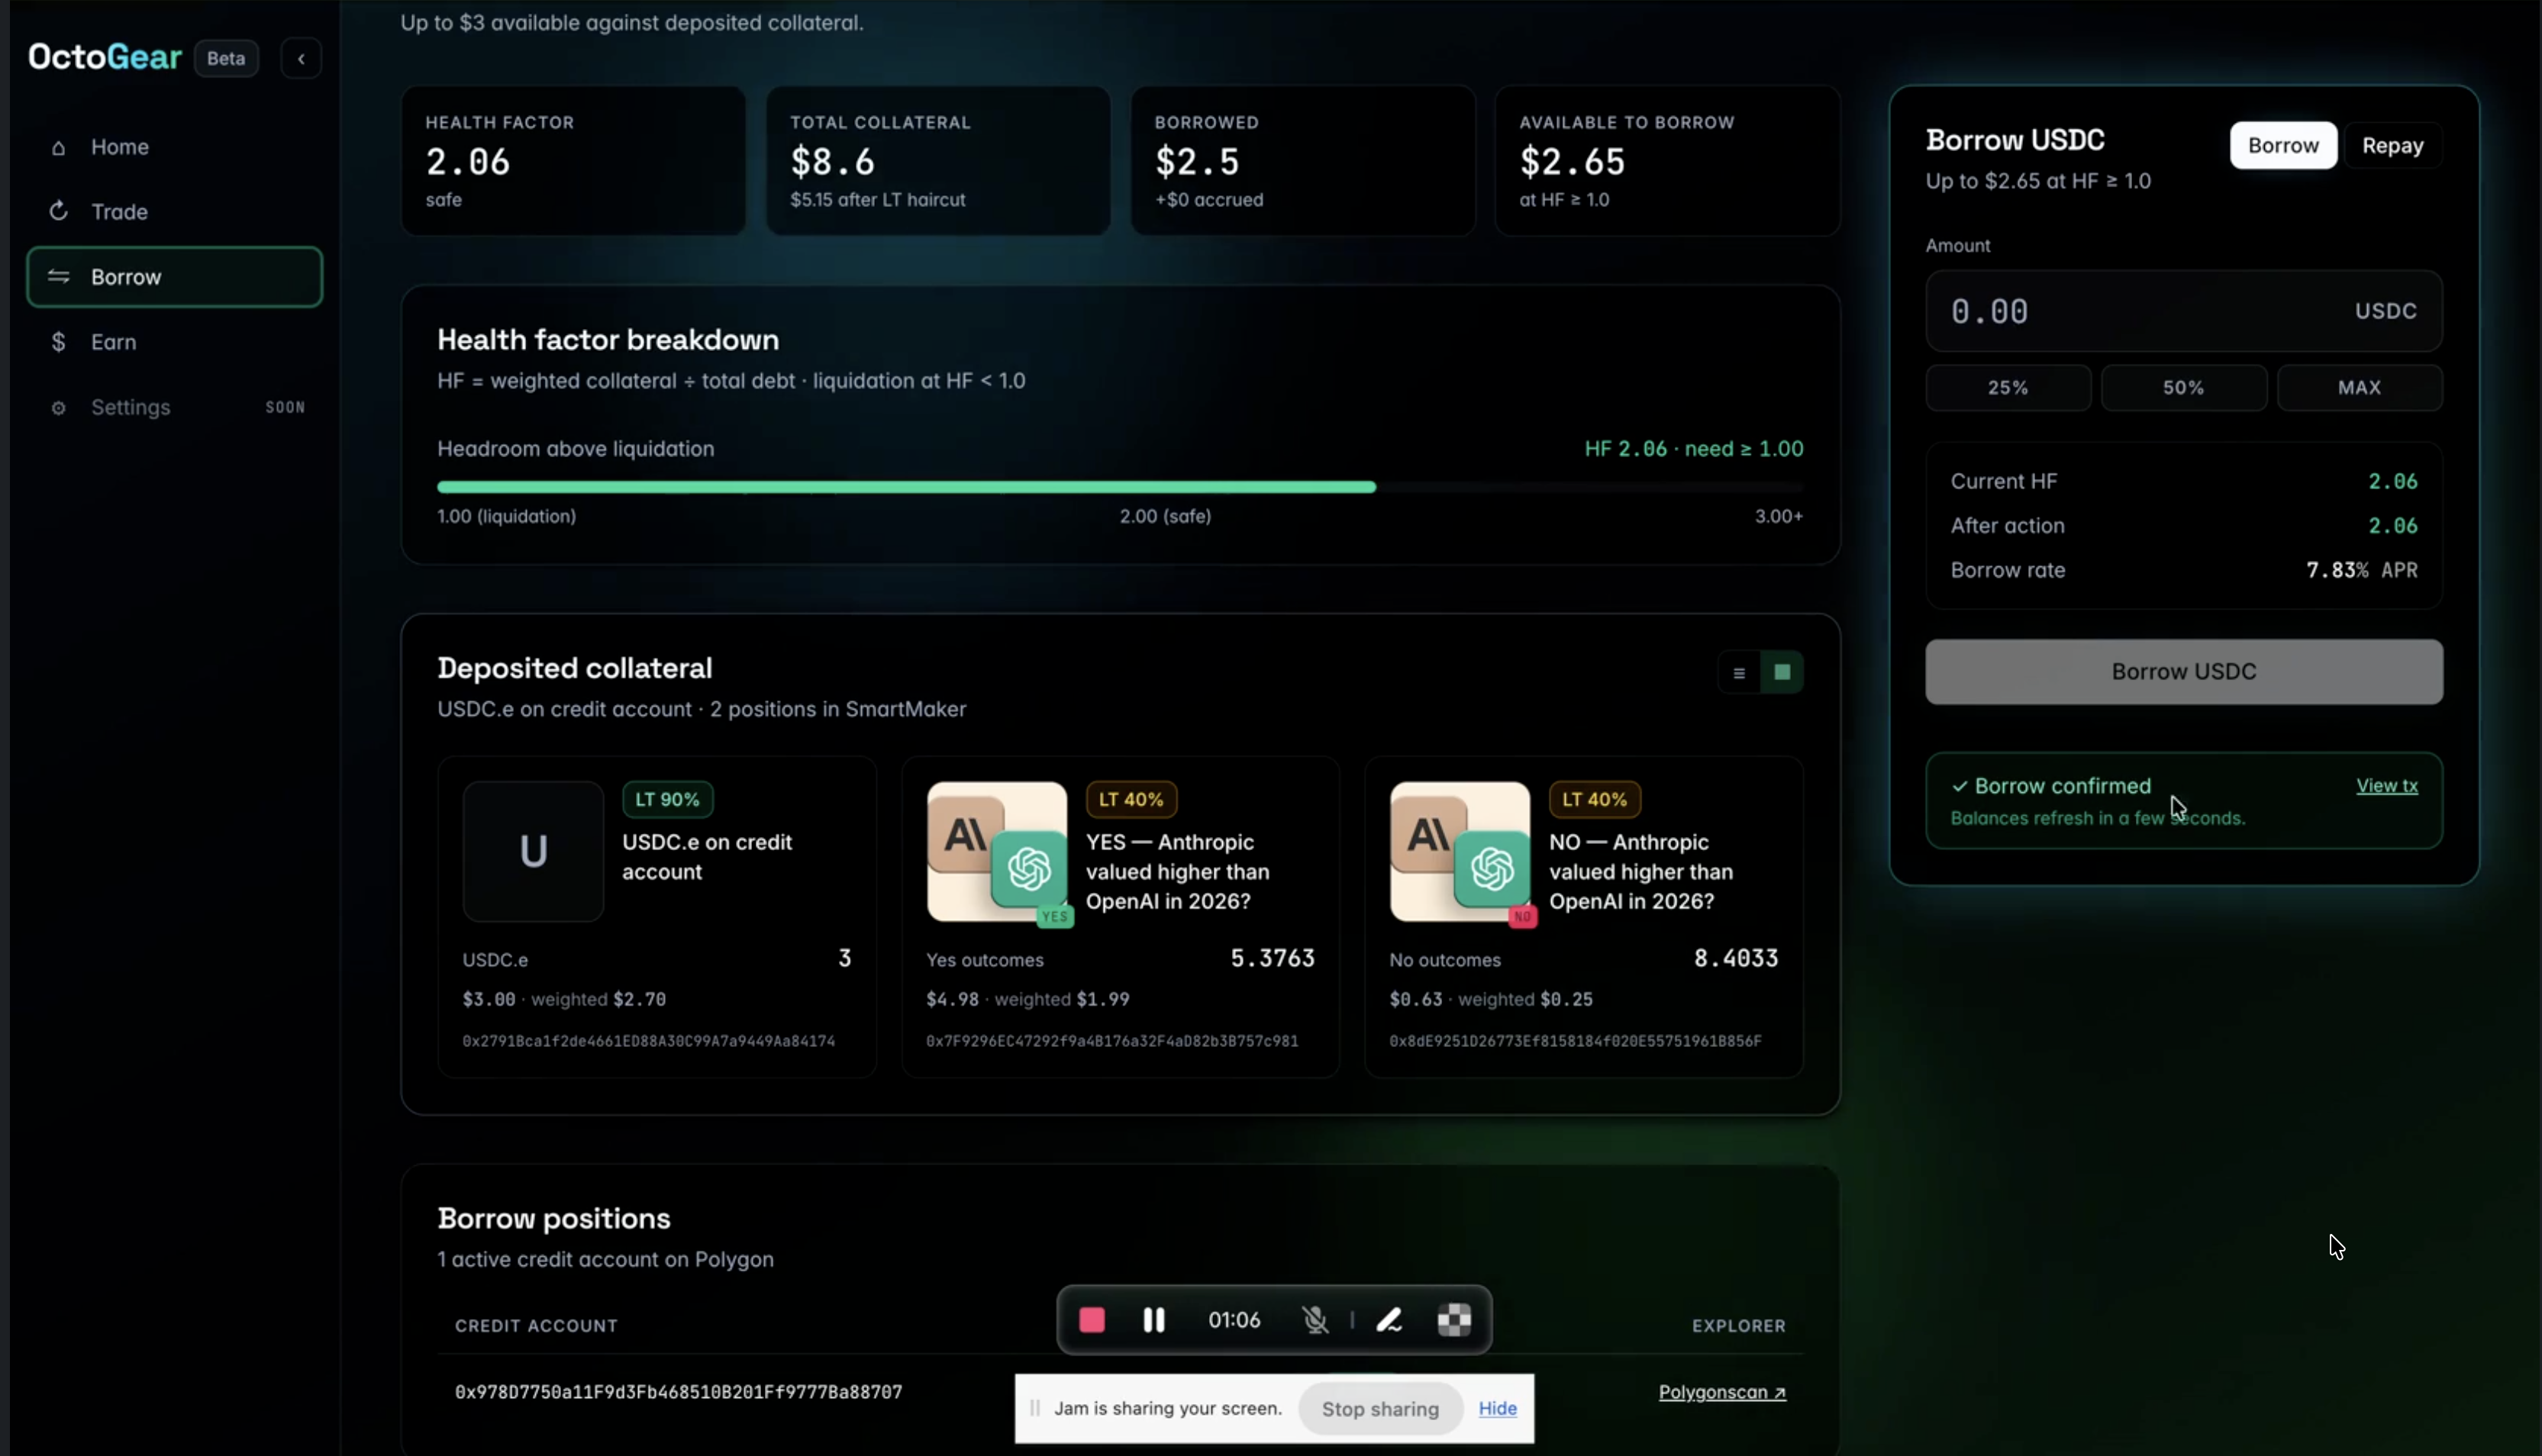Click the YES position address 0x7F9296EC...

[1112, 1041]
